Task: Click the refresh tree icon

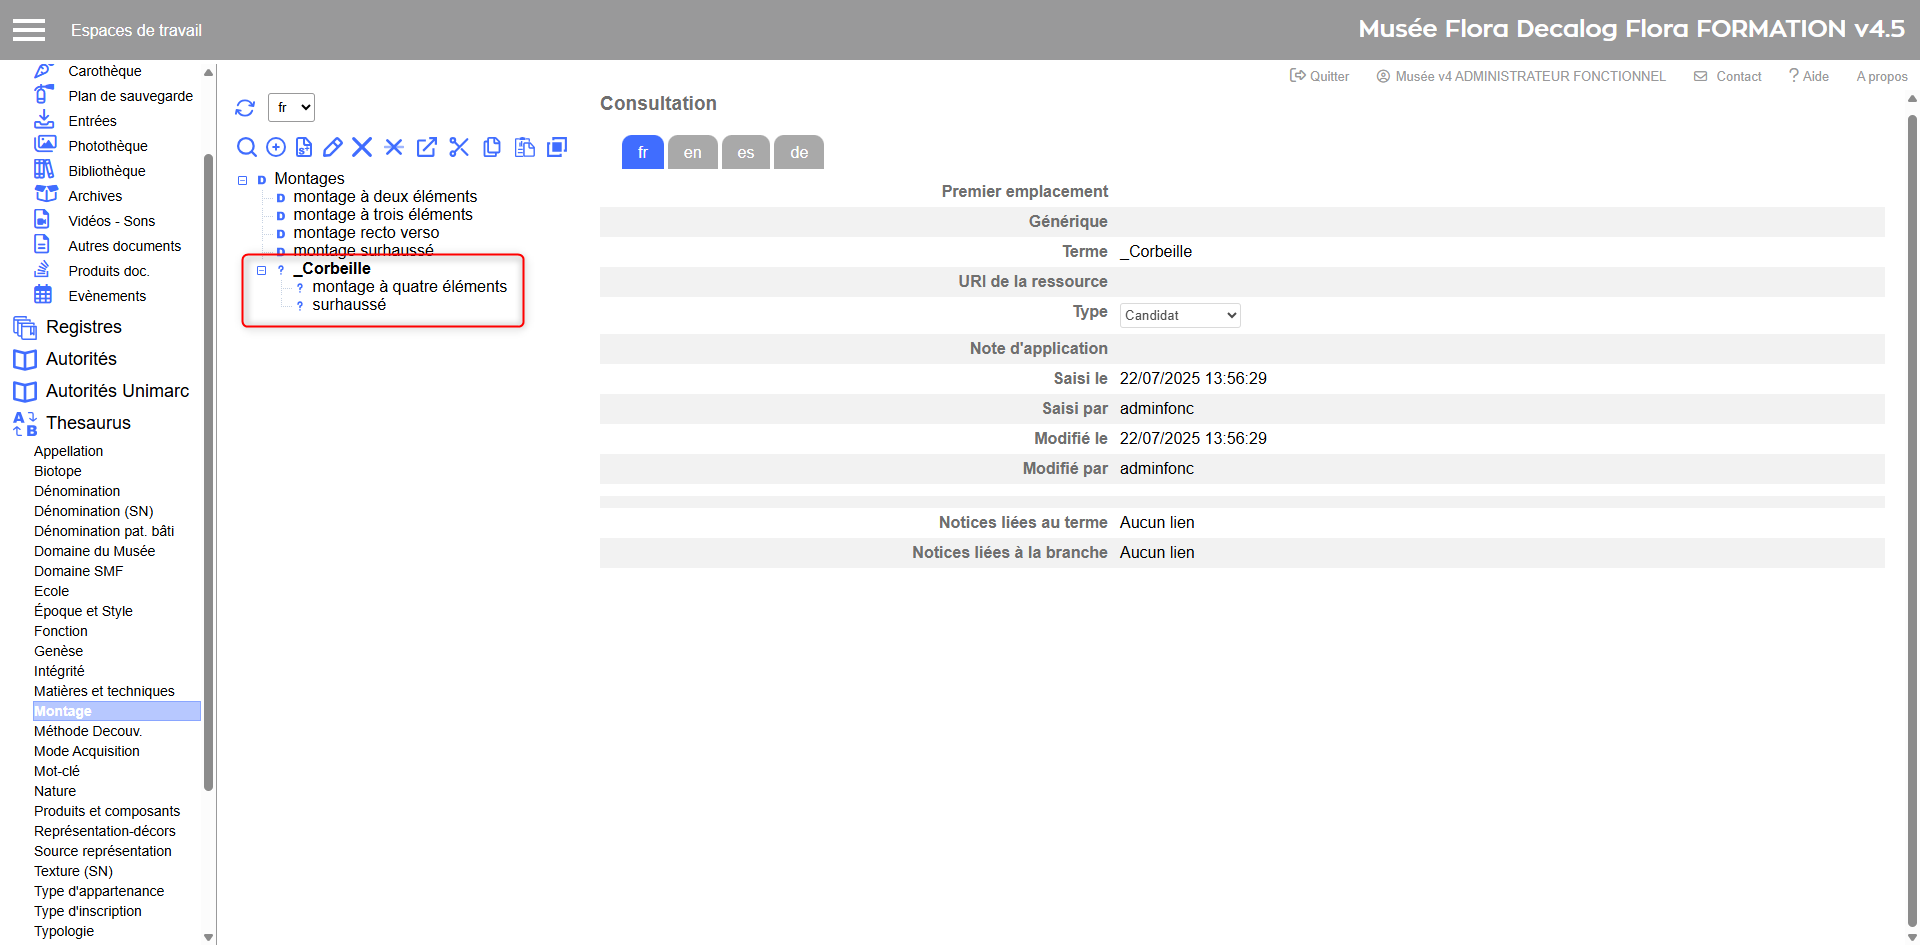Action: point(245,108)
